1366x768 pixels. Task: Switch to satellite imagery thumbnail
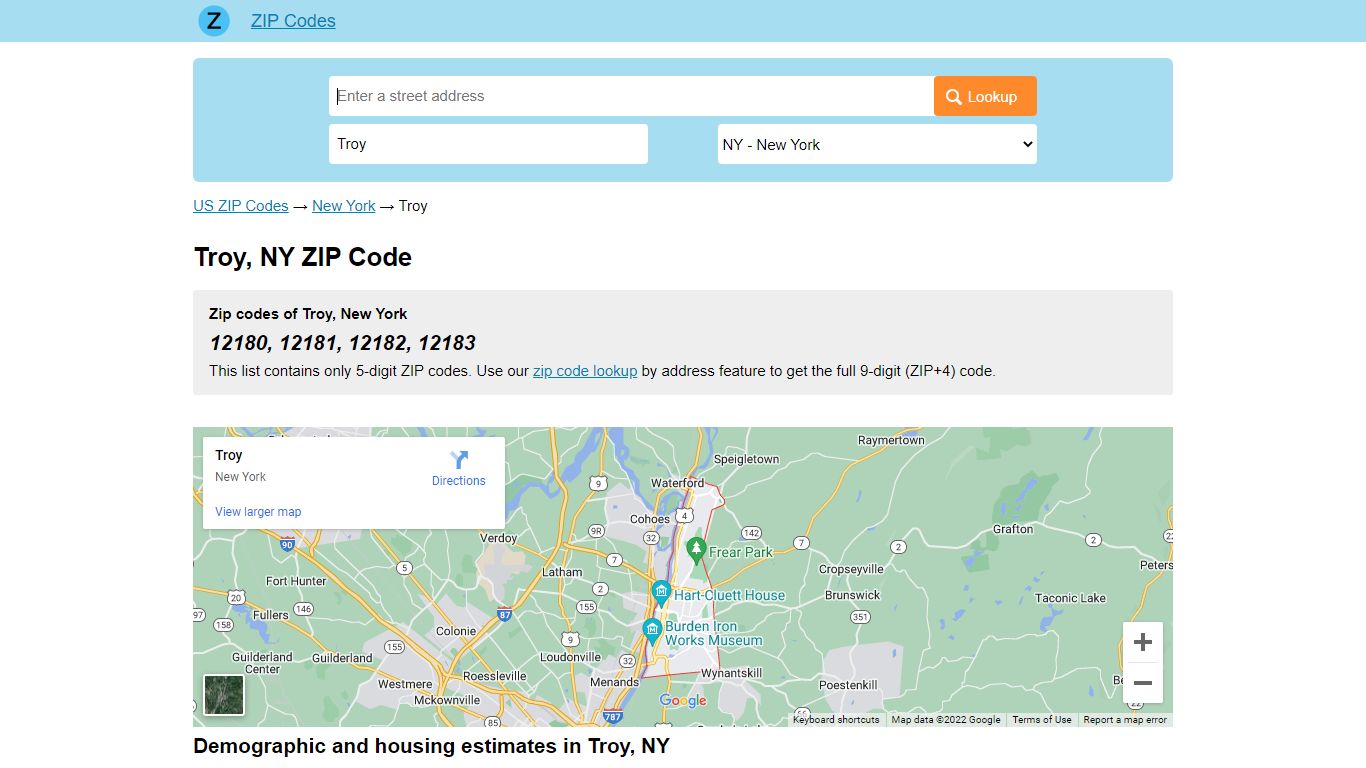(224, 695)
